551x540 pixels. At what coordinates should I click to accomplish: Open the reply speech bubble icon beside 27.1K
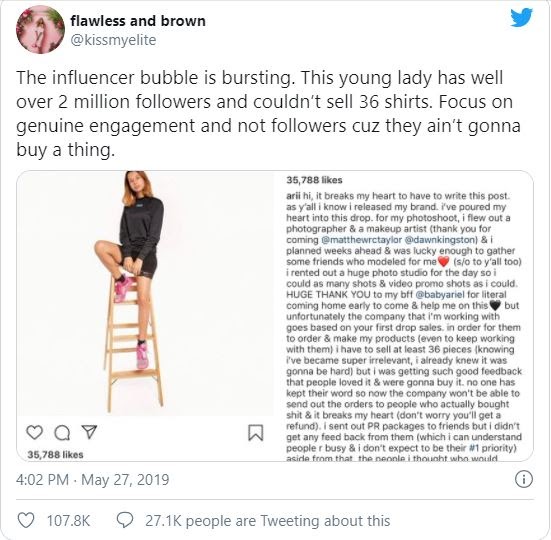[125, 520]
